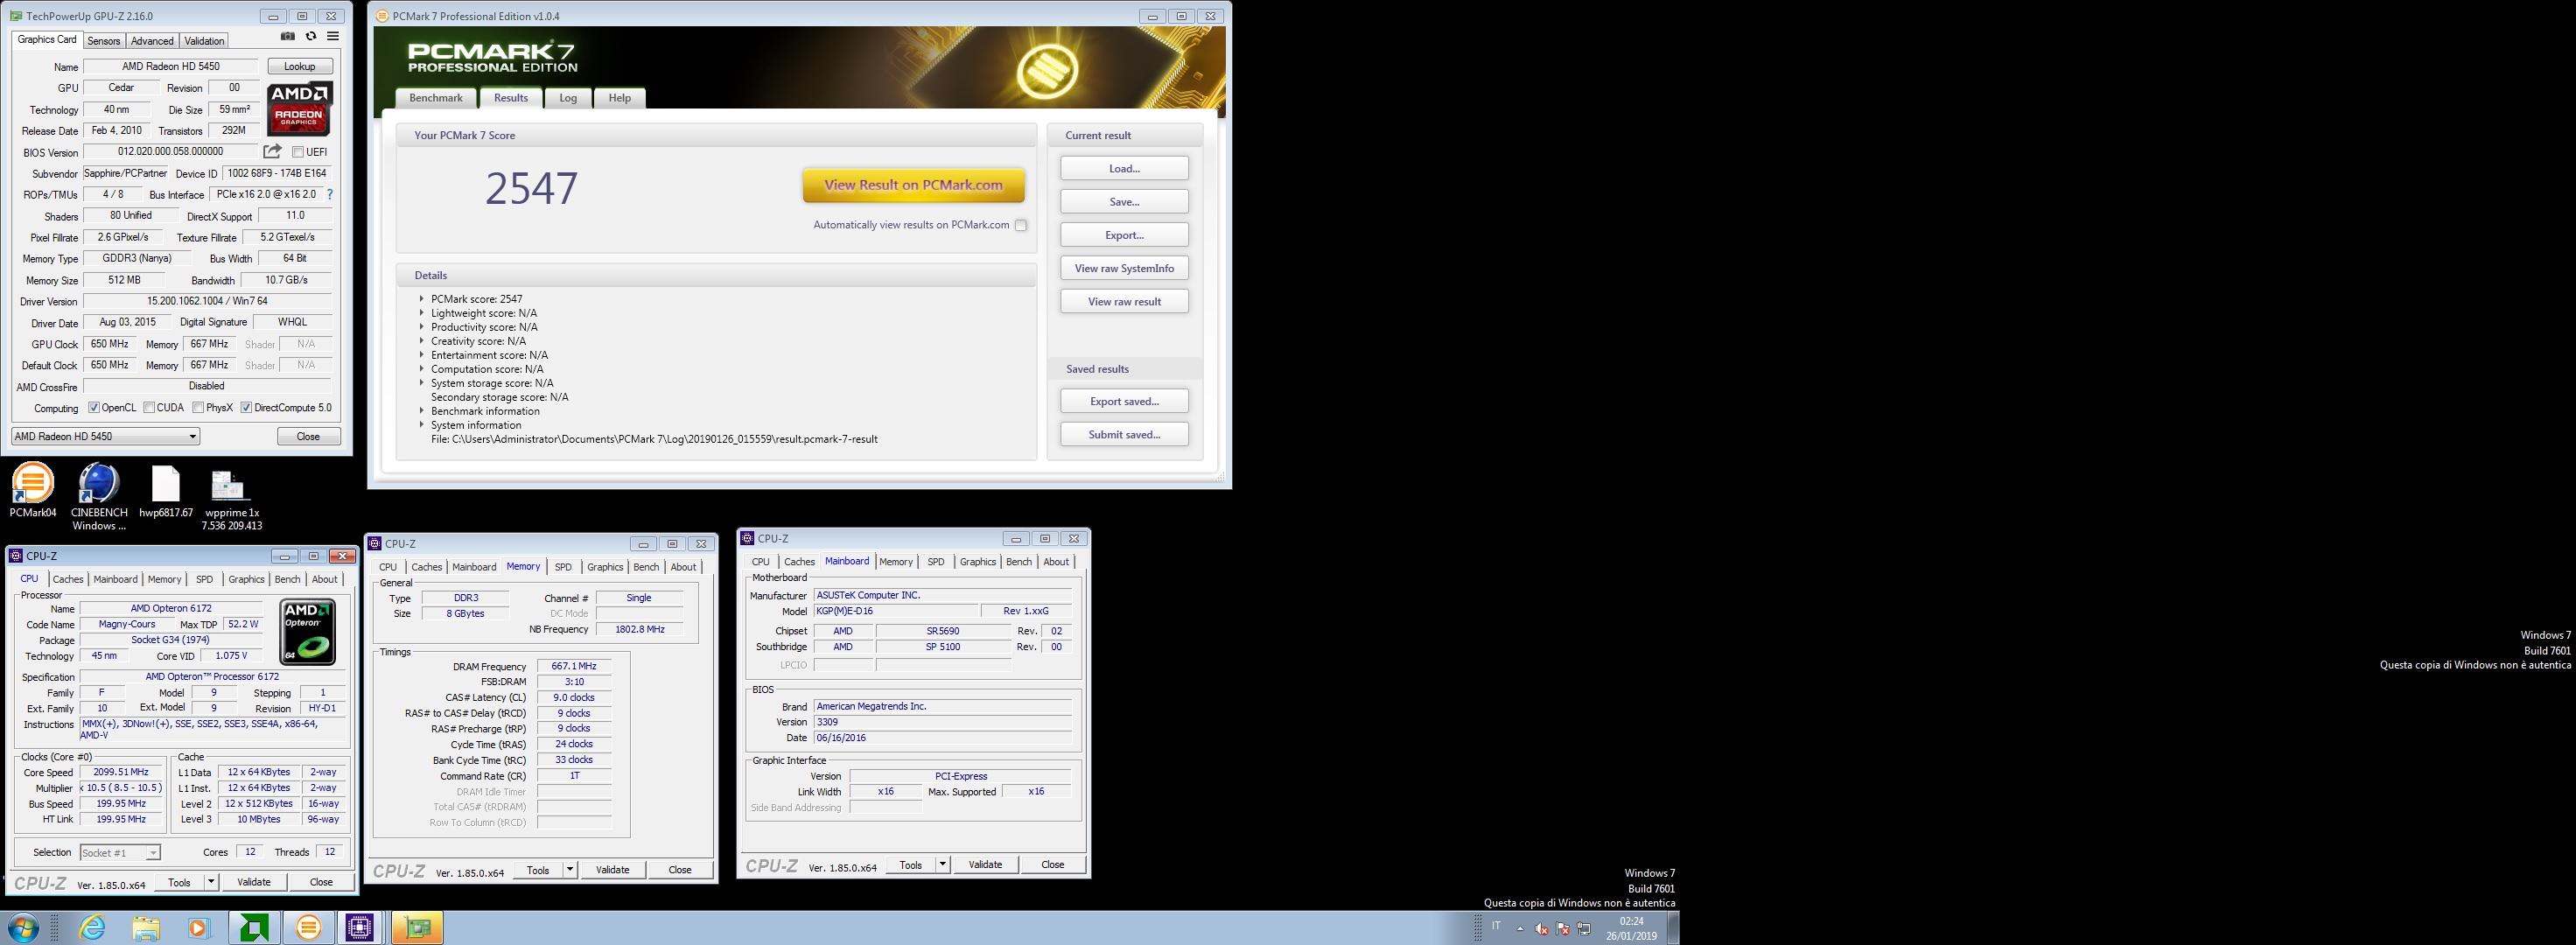2576x945 pixels.
Task: Click the PCMark 7 title bar icon
Action: click(382, 16)
